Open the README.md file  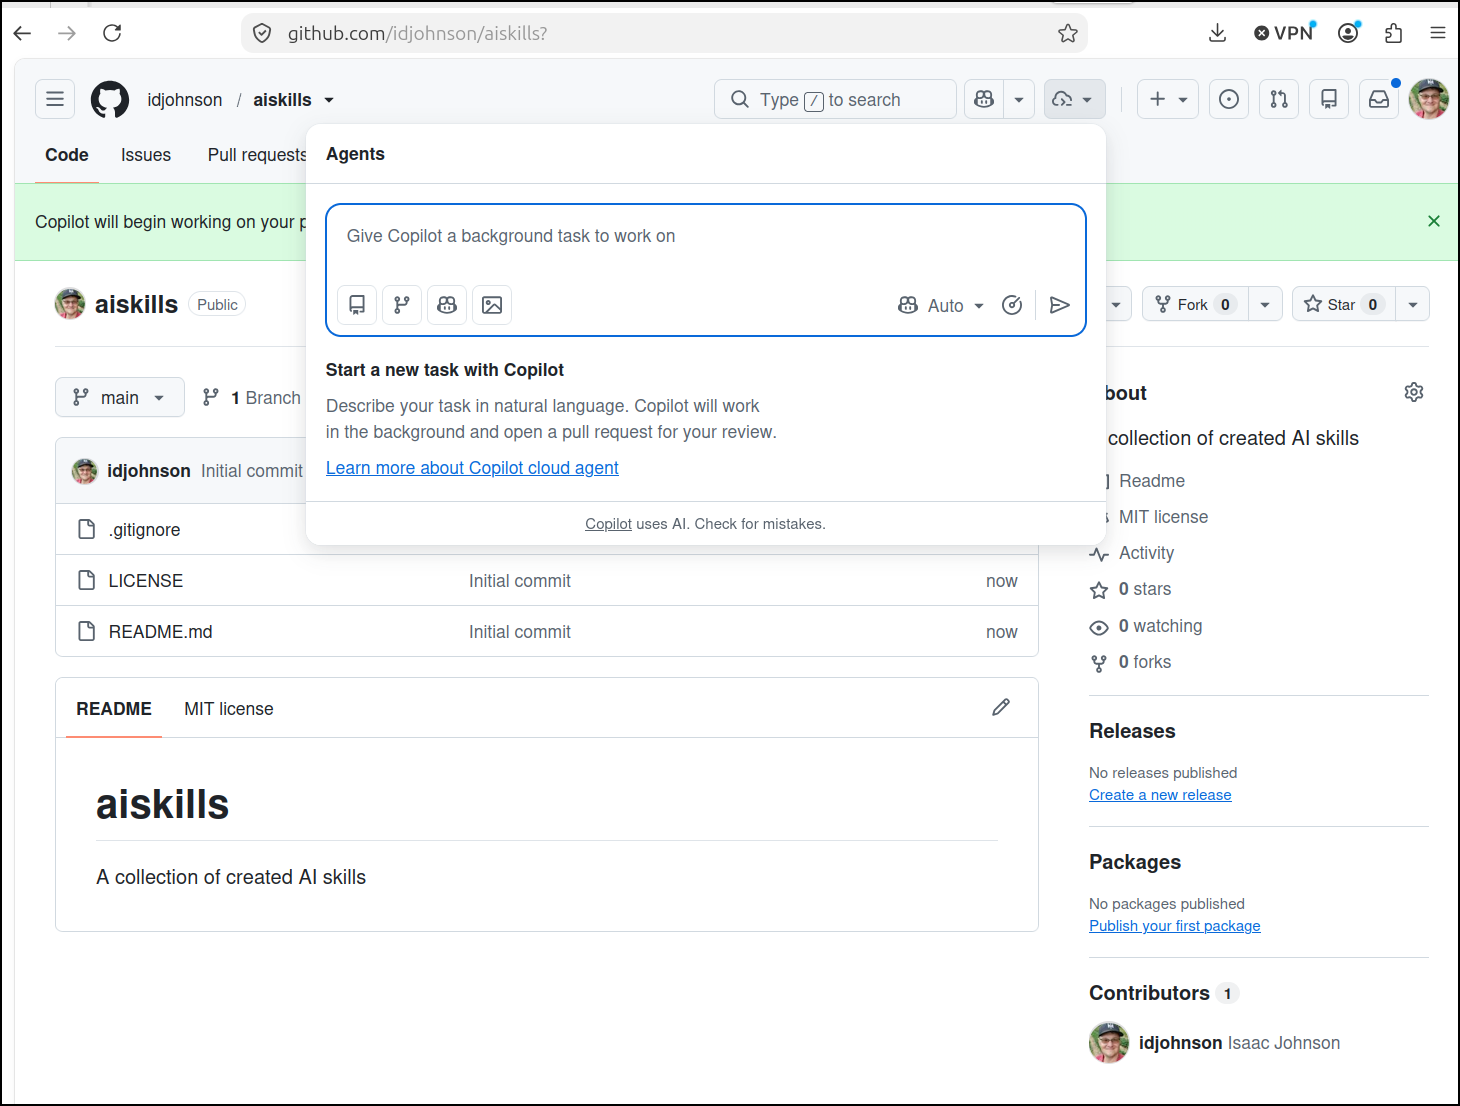(x=161, y=632)
